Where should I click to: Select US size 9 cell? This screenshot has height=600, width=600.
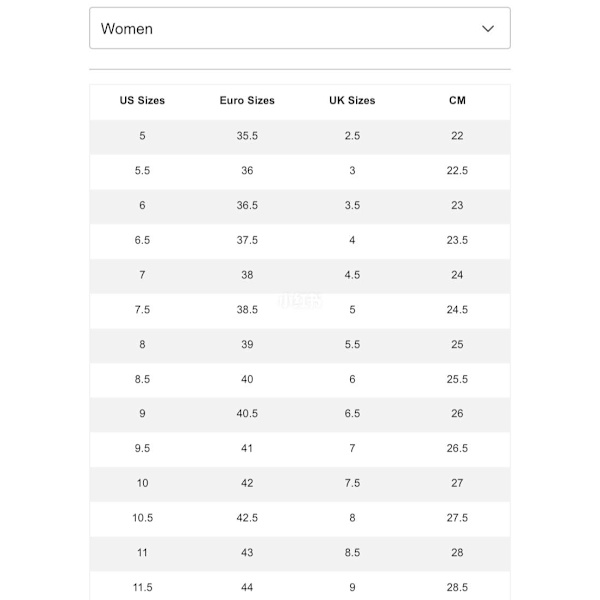point(142,414)
